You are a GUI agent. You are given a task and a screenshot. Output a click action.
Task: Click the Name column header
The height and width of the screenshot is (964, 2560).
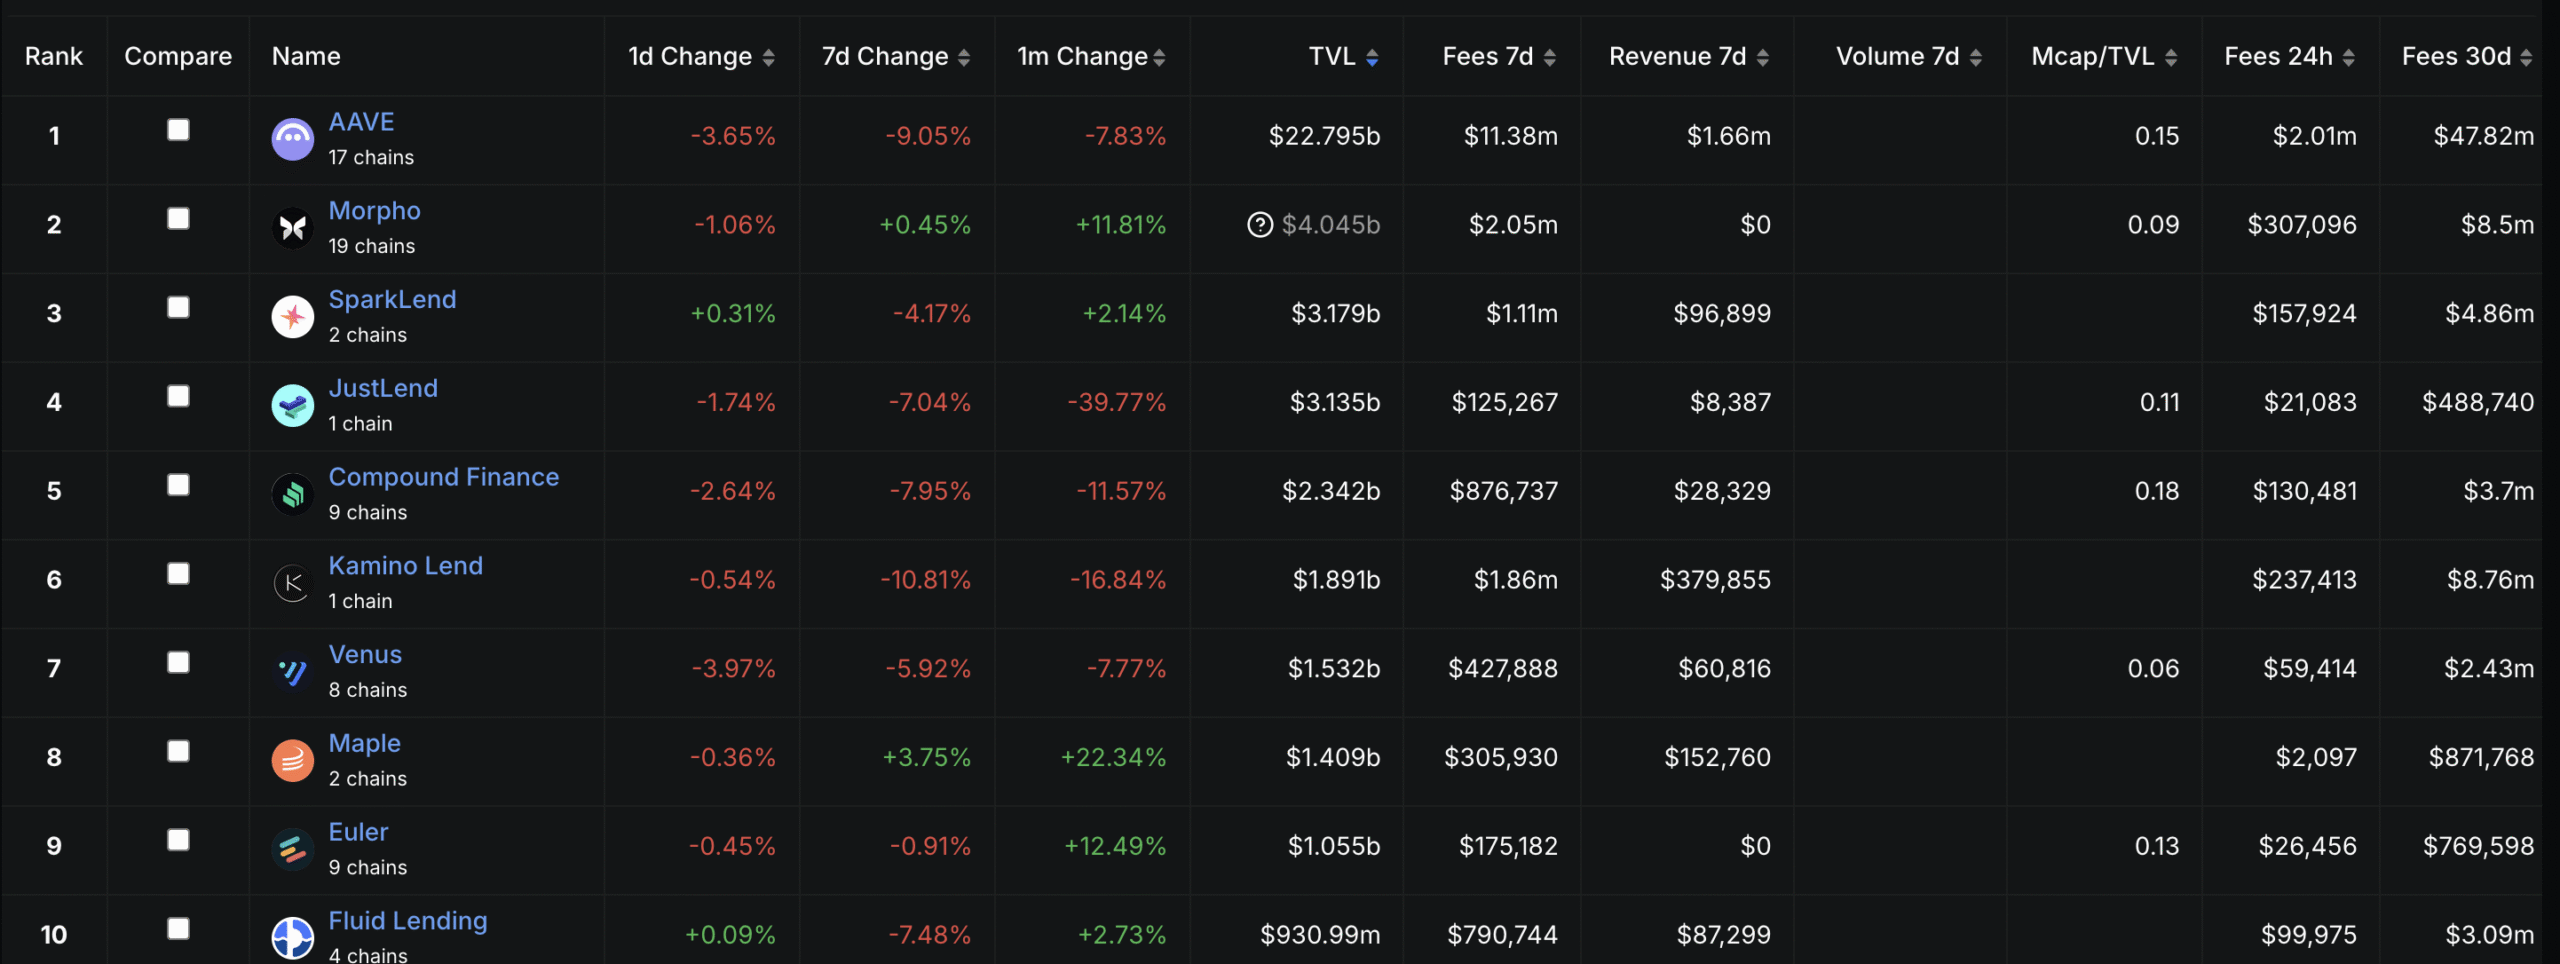(x=306, y=57)
